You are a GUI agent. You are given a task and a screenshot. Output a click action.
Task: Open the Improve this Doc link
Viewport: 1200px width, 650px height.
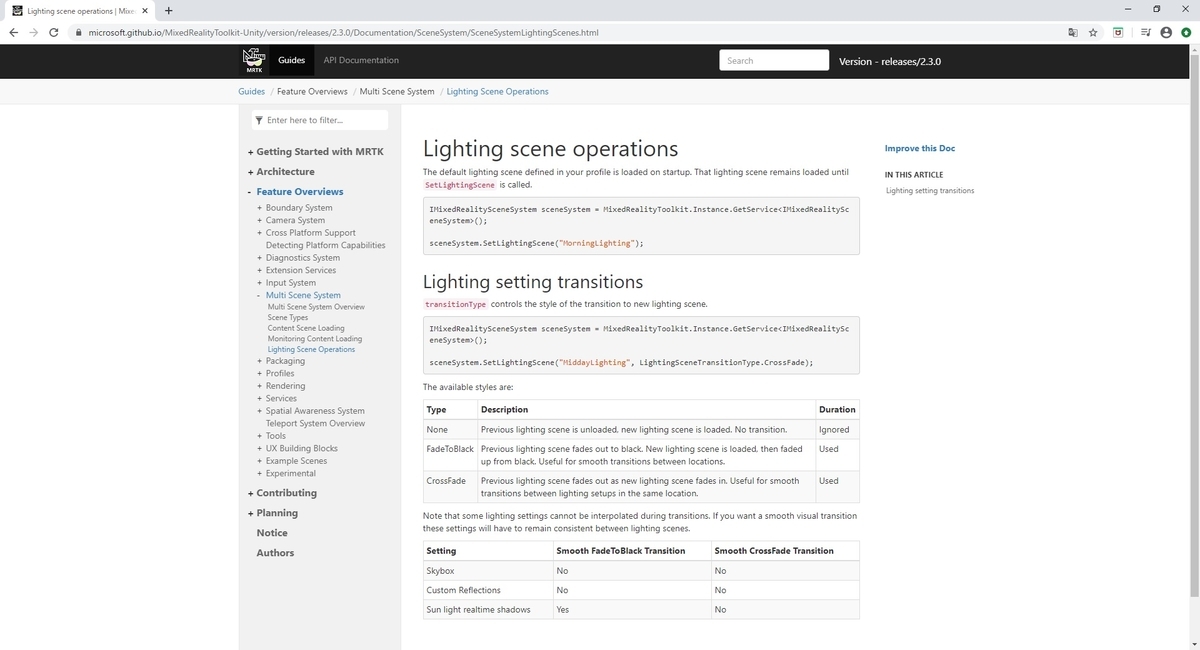pos(920,148)
